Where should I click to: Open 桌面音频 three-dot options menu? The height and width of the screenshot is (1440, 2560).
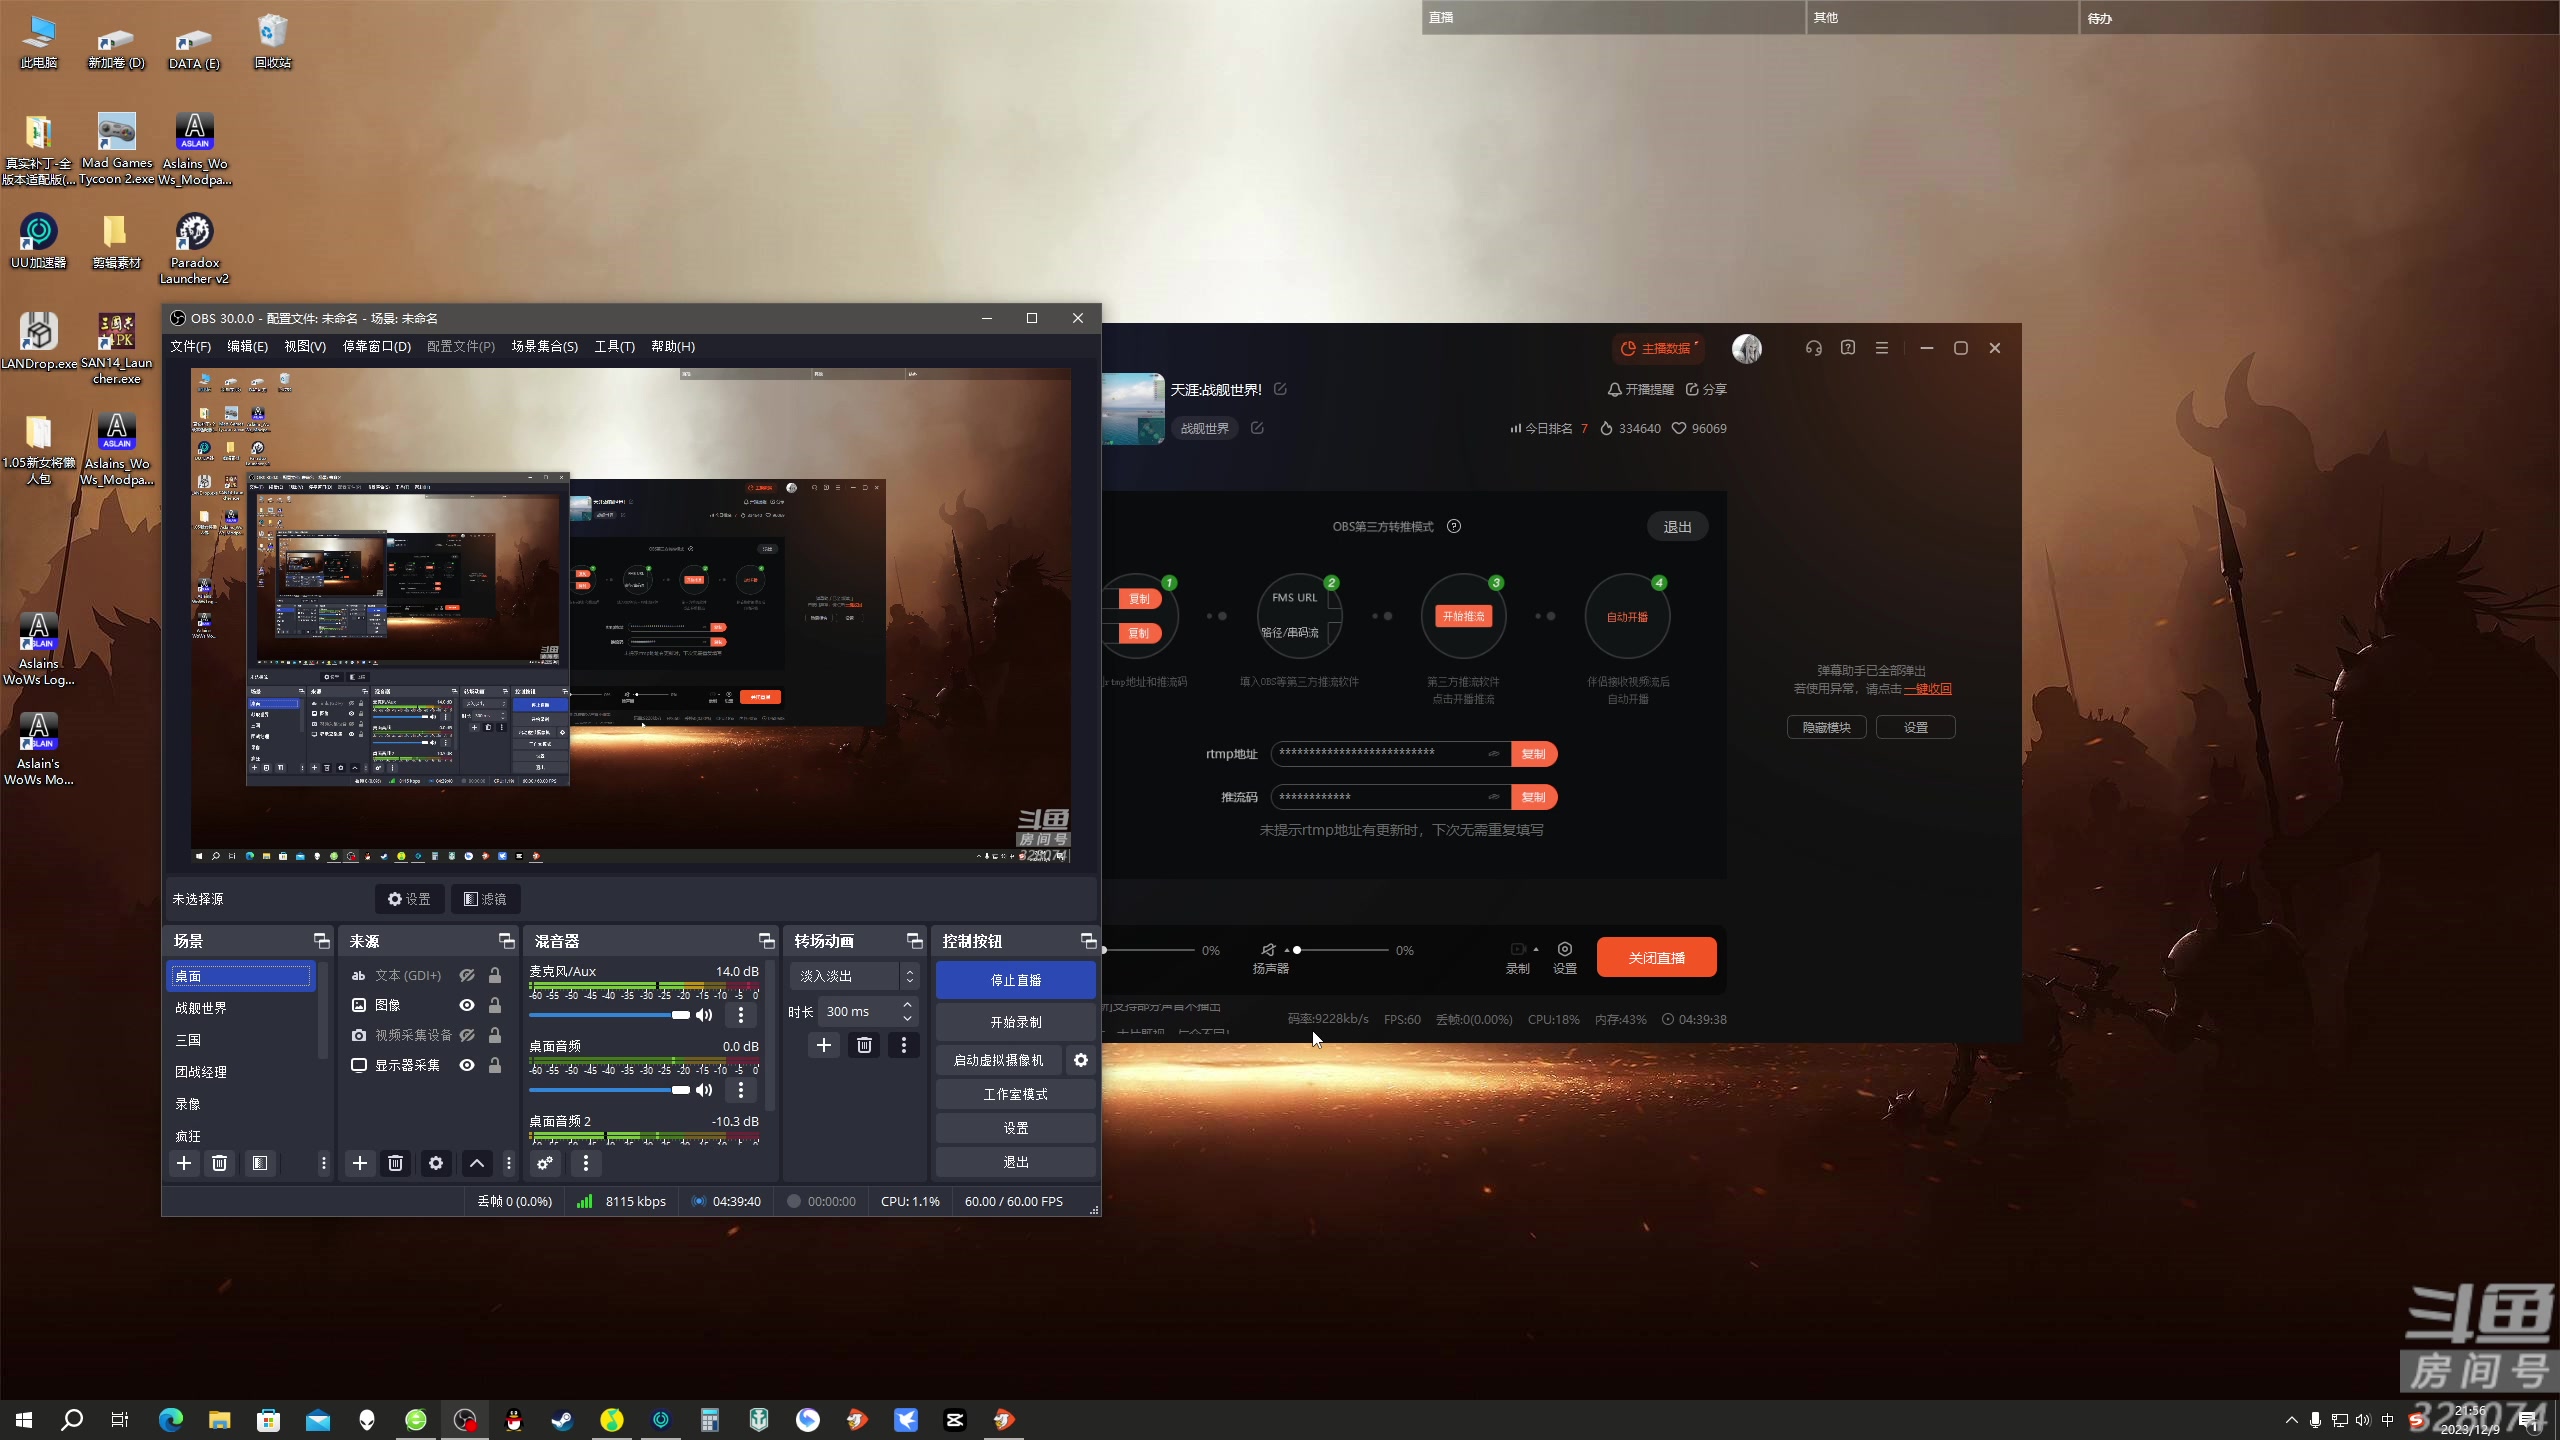[x=741, y=1090]
